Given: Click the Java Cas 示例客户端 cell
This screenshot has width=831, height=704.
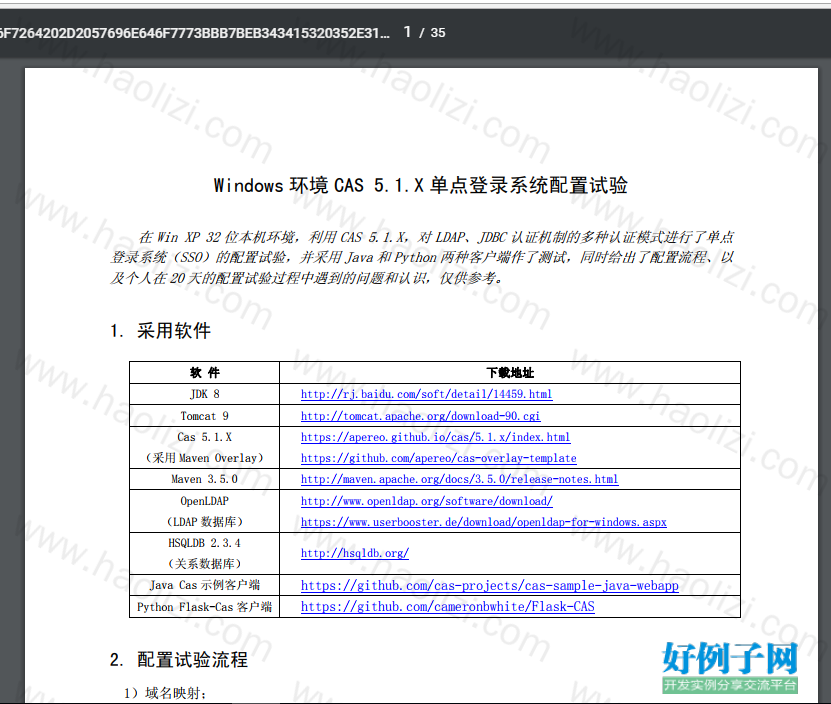Looking at the screenshot, I should (205, 585).
